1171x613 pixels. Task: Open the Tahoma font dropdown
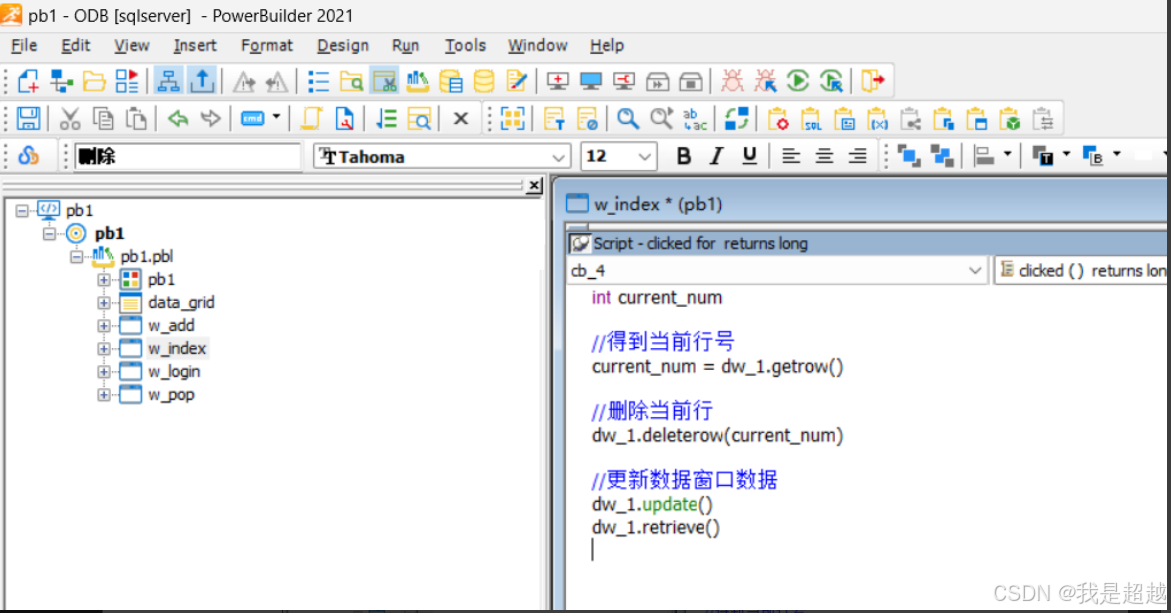(x=559, y=156)
